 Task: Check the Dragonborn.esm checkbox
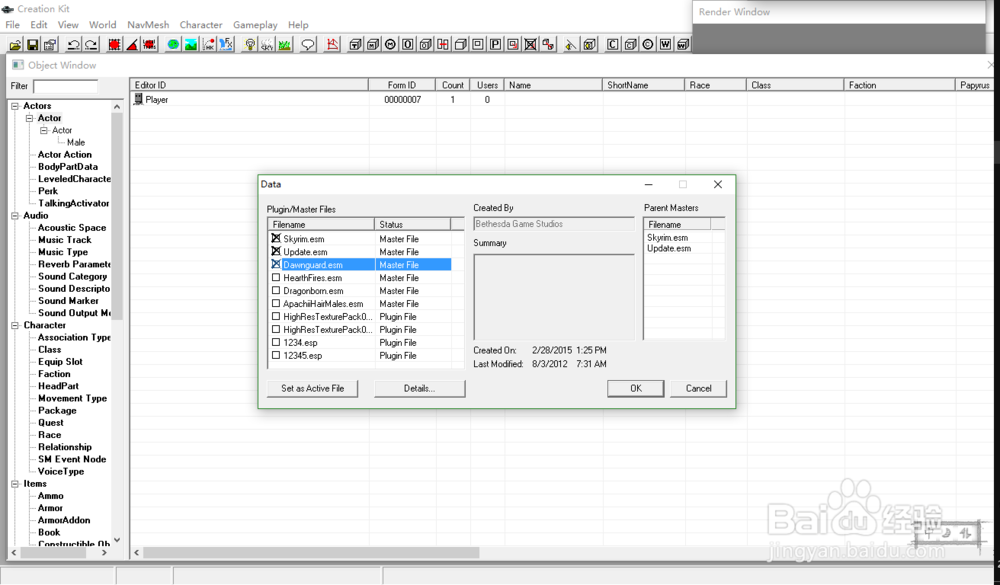pos(276,290)
